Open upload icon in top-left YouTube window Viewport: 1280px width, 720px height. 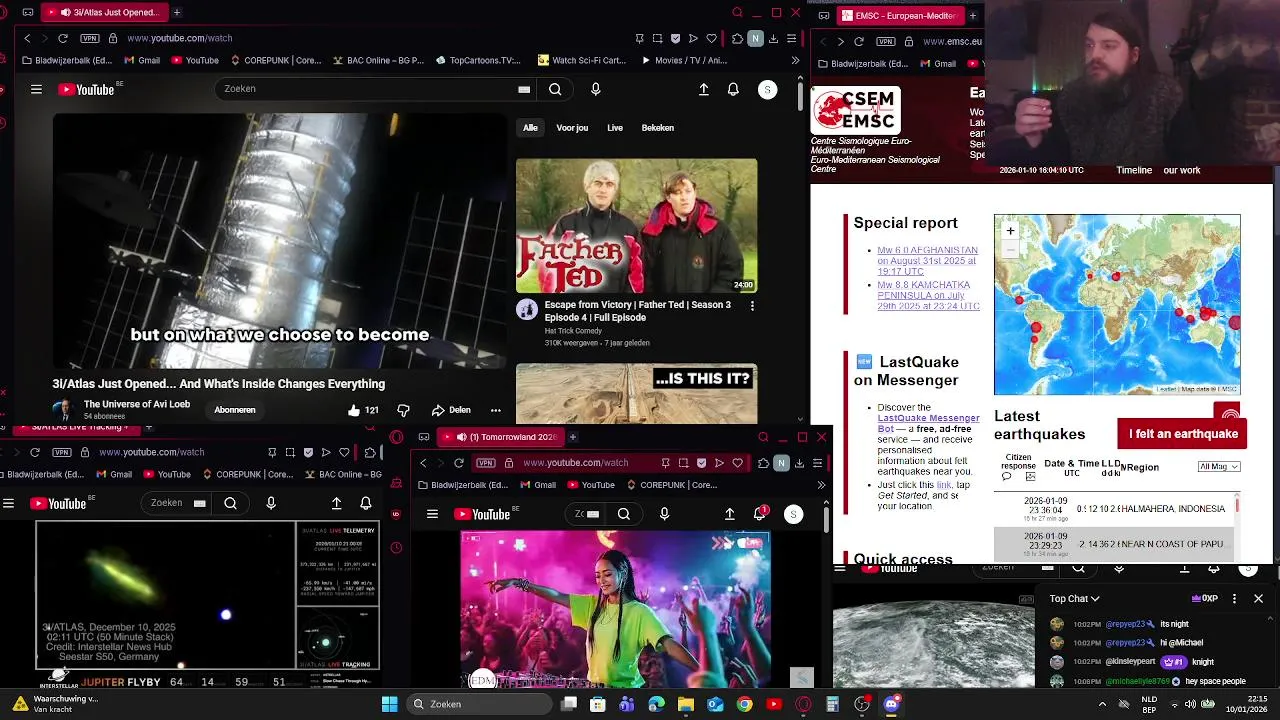click(704, 89)
